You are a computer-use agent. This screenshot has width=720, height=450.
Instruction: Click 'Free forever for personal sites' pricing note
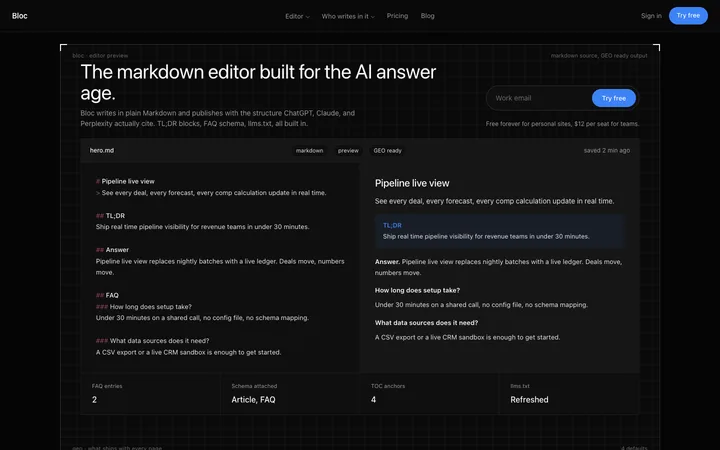(x=562, y=124)
